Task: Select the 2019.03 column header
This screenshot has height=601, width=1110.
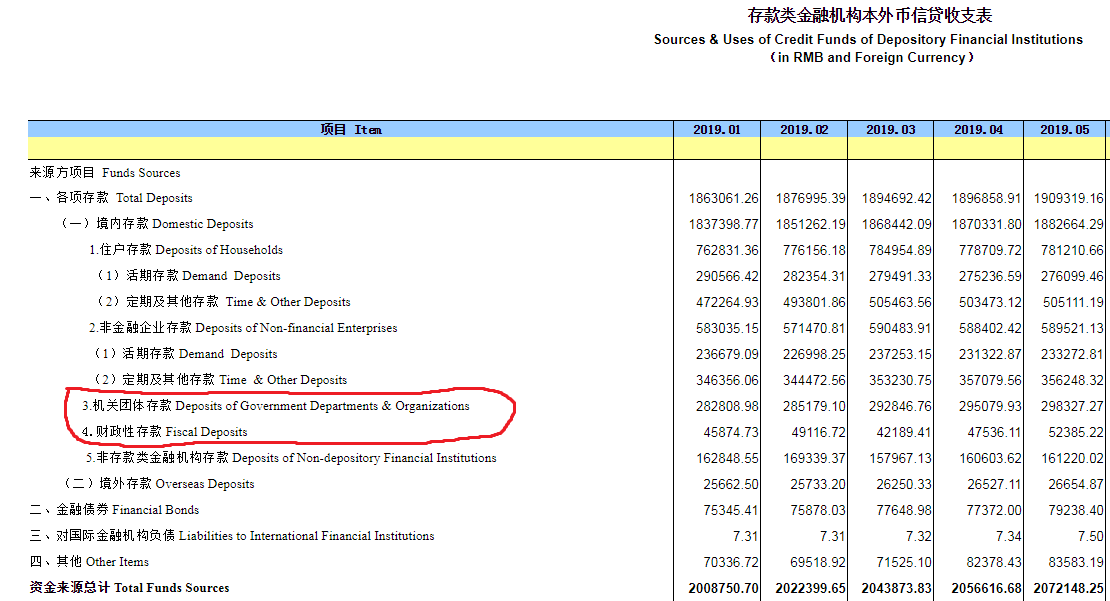Action: coord(891,130)
